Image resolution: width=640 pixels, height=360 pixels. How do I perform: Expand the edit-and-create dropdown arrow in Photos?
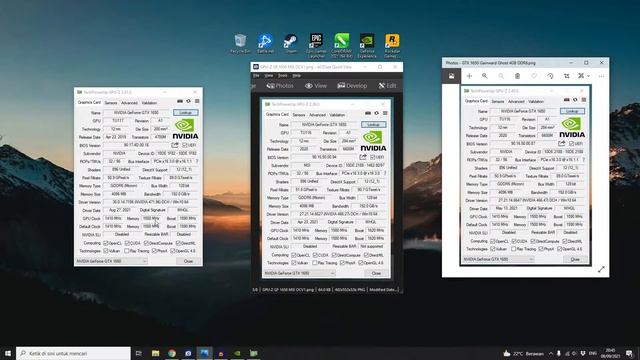pos(588,76)
